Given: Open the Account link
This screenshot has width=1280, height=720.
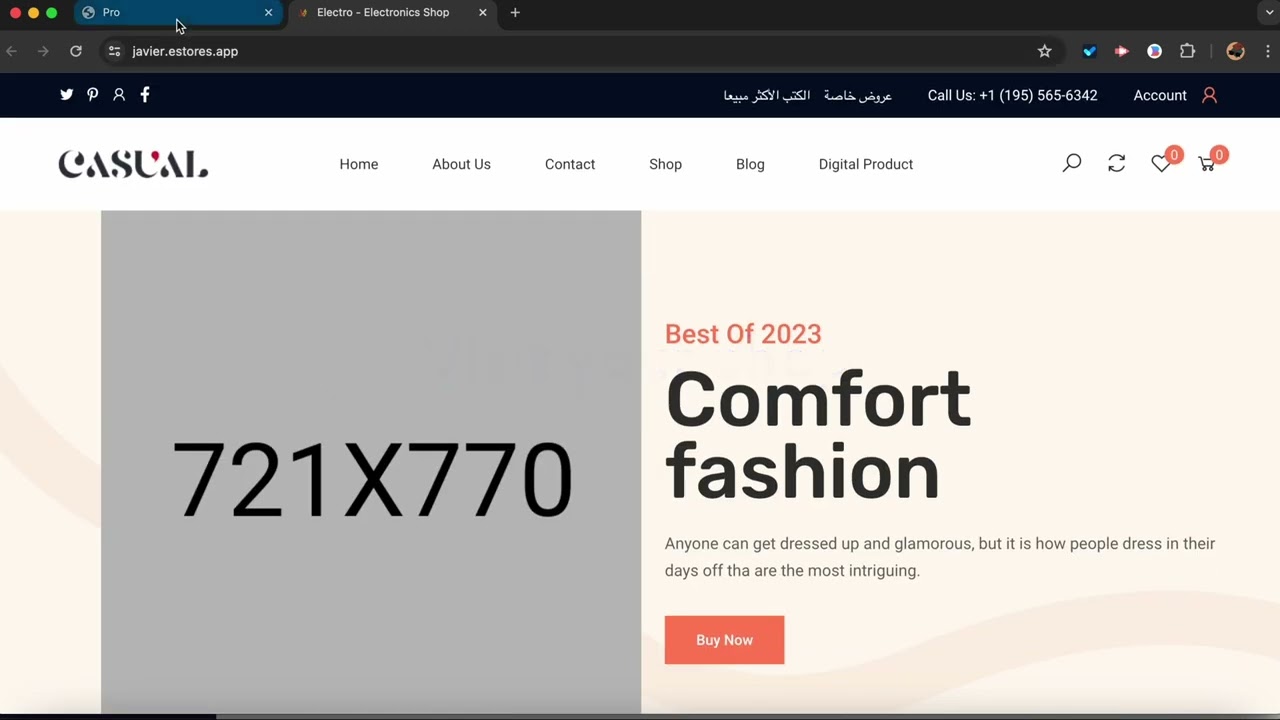Looking at the screenshot, I should (1160, 95).
